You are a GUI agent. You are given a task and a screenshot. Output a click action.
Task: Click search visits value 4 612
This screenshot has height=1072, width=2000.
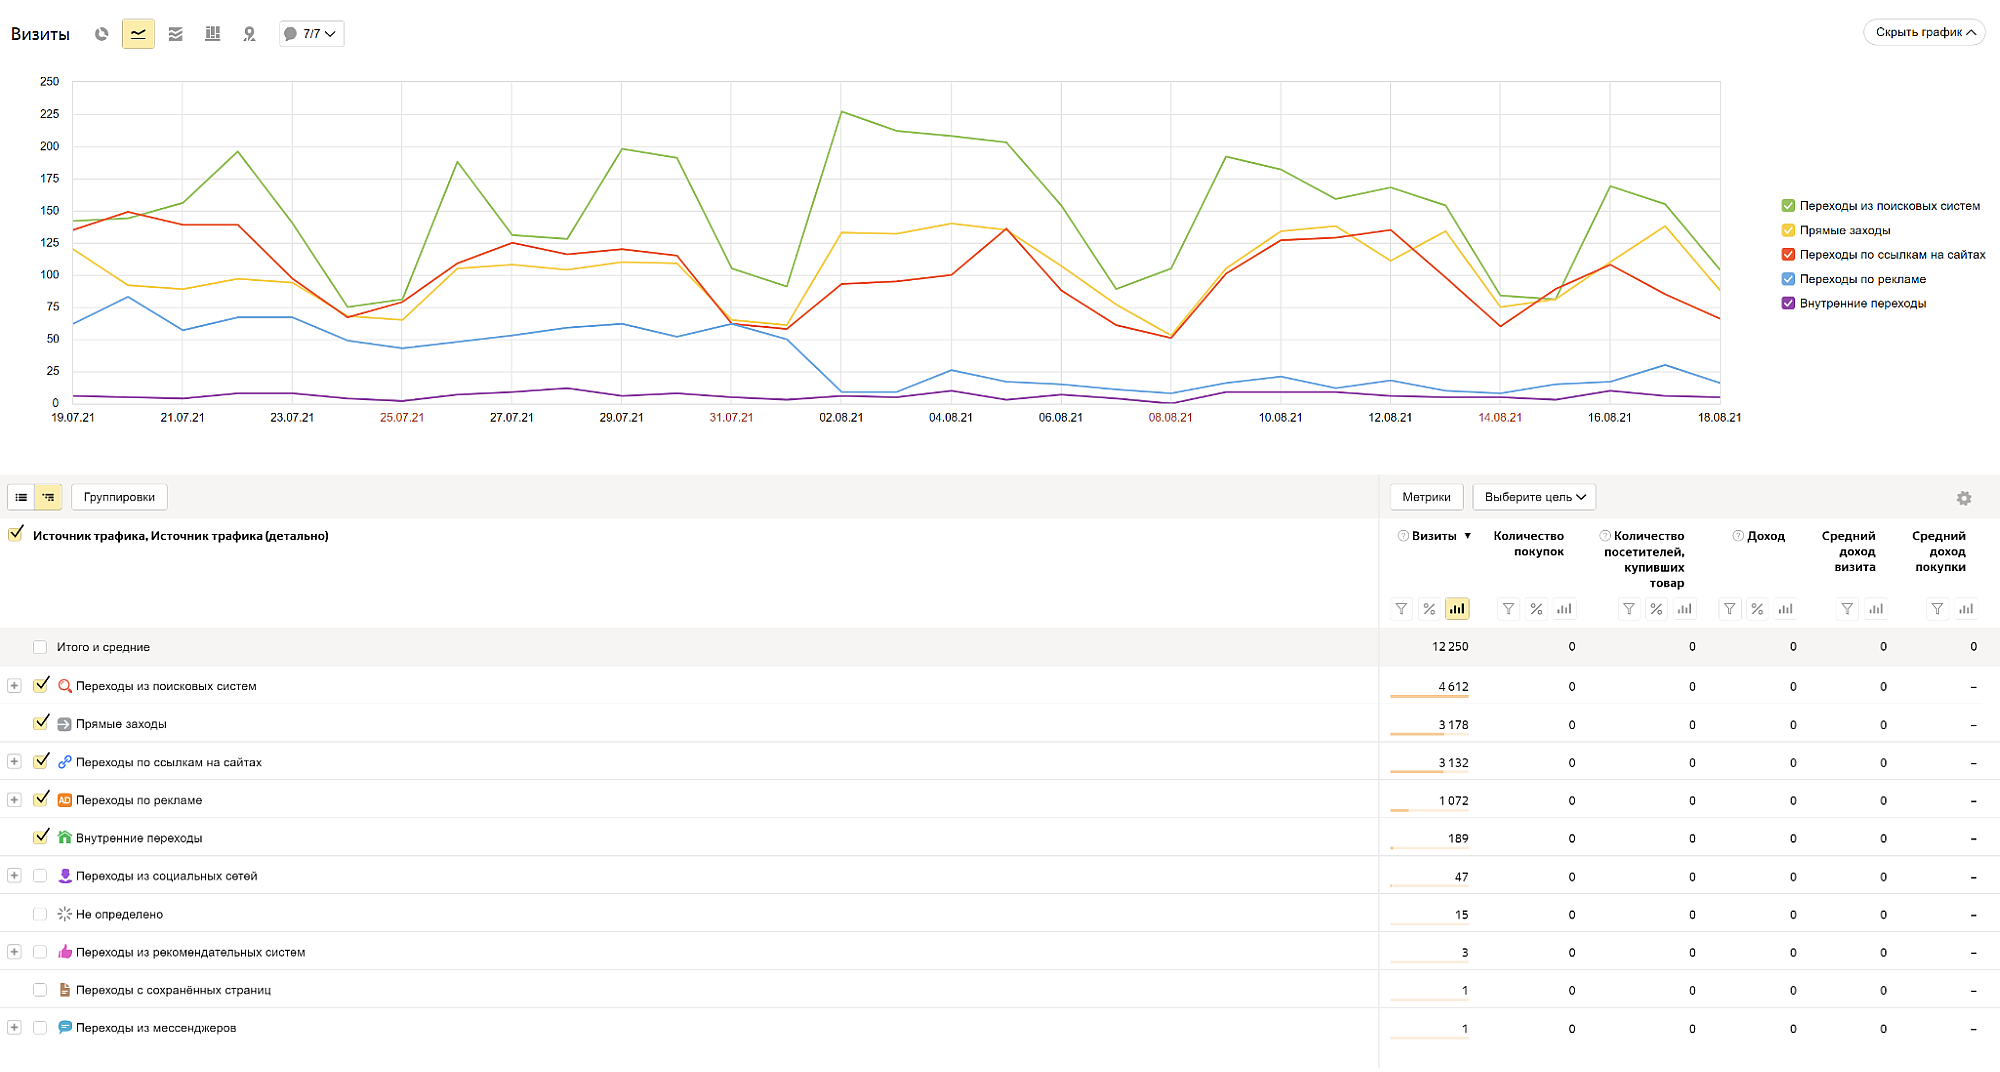(1453, 686)
